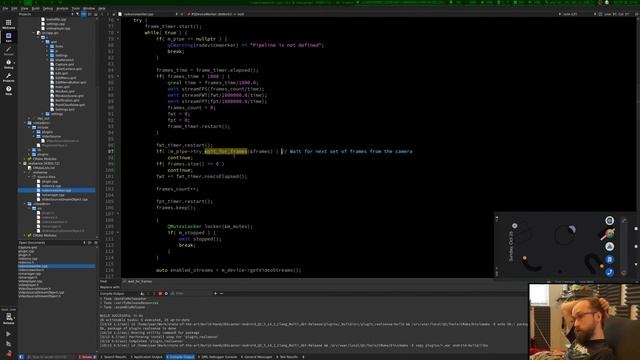Expand the CMake Modules node above CMakeLists.txt
This screenshot has height=360, width=640.
pyautogui.click(x=25, y=159)
